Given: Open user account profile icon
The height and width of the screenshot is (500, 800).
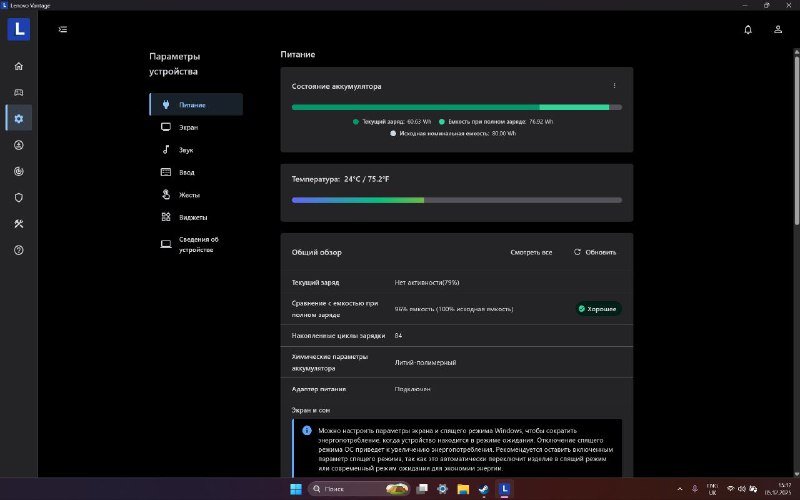Looking at the screenshot, I should coord(778,30).
